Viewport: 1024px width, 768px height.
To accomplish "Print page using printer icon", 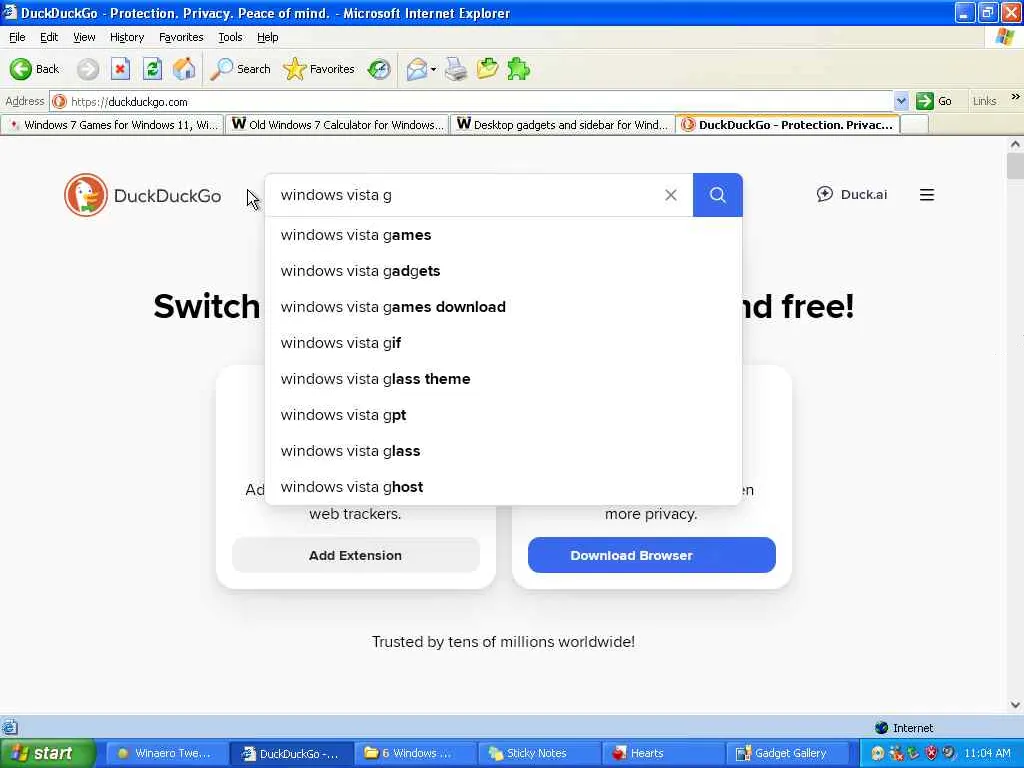I will 456,69.
